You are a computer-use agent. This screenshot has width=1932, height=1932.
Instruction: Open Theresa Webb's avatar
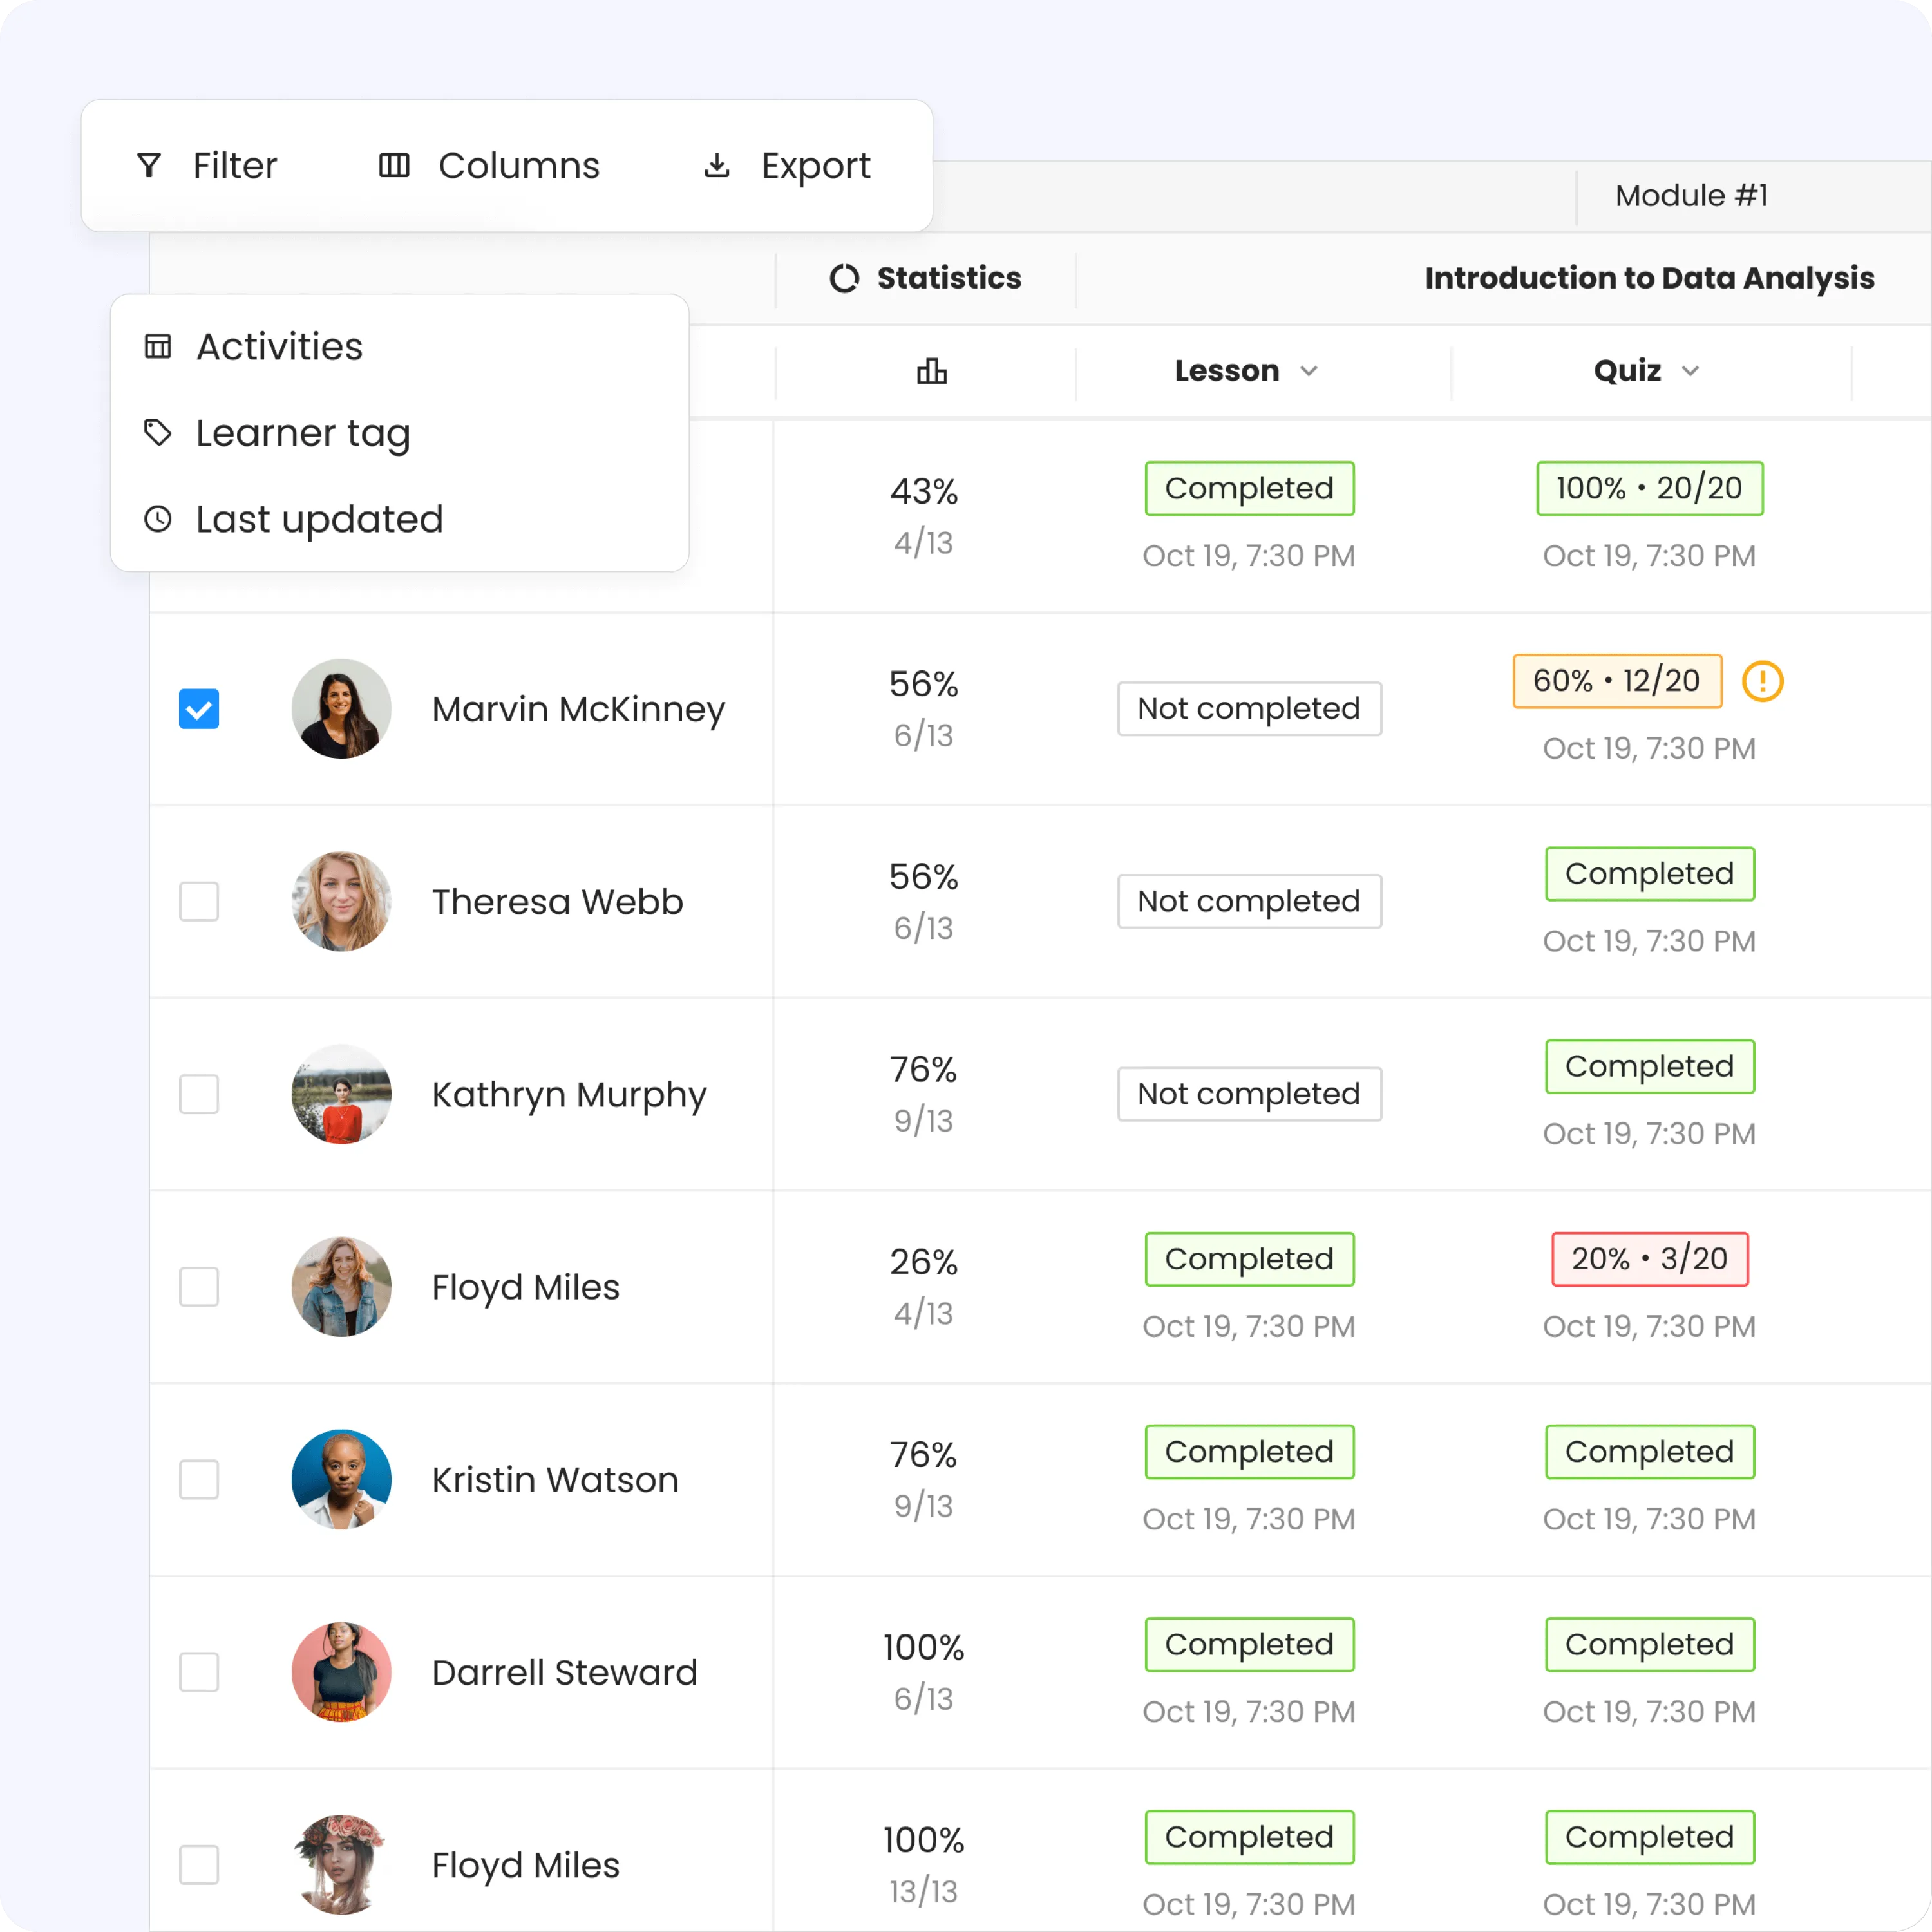pyautogui.click(x=341, y=902)
